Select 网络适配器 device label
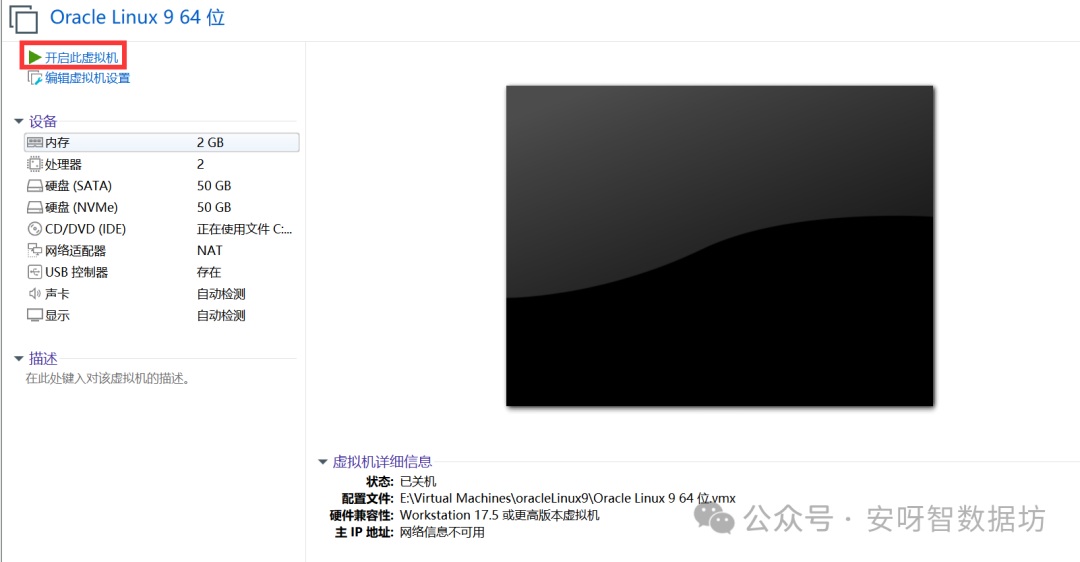Viewport: 1080px width, 562px height. click(x=76, y=251)
